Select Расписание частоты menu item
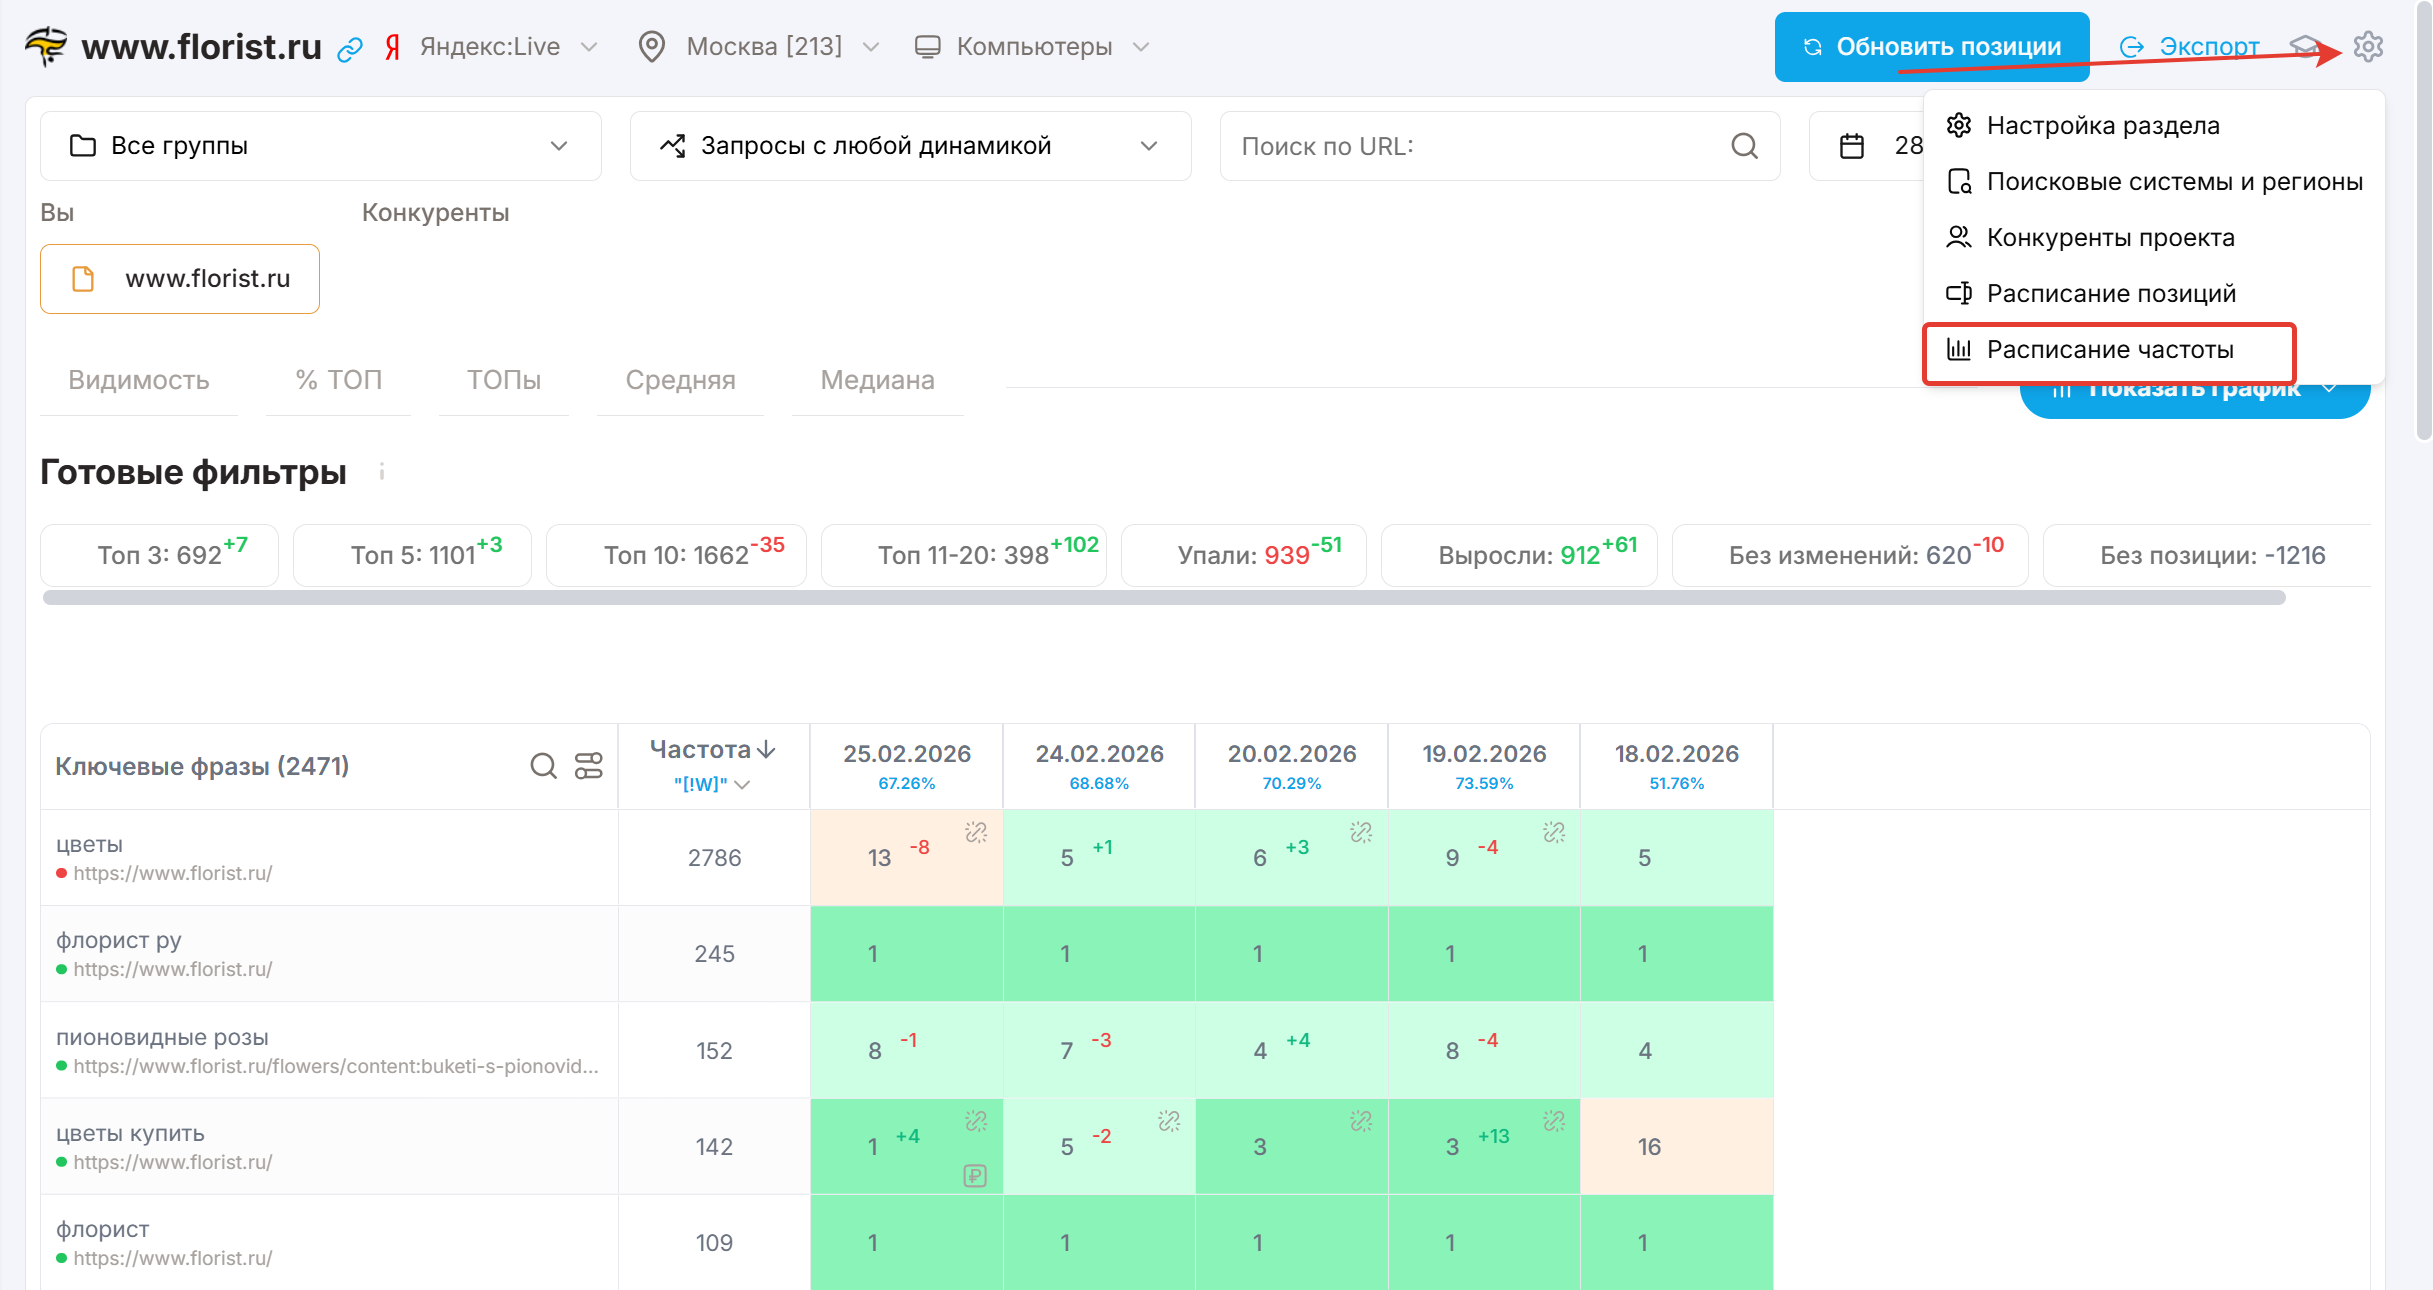The image size is (2433, 1290). tap(2109, 350)
